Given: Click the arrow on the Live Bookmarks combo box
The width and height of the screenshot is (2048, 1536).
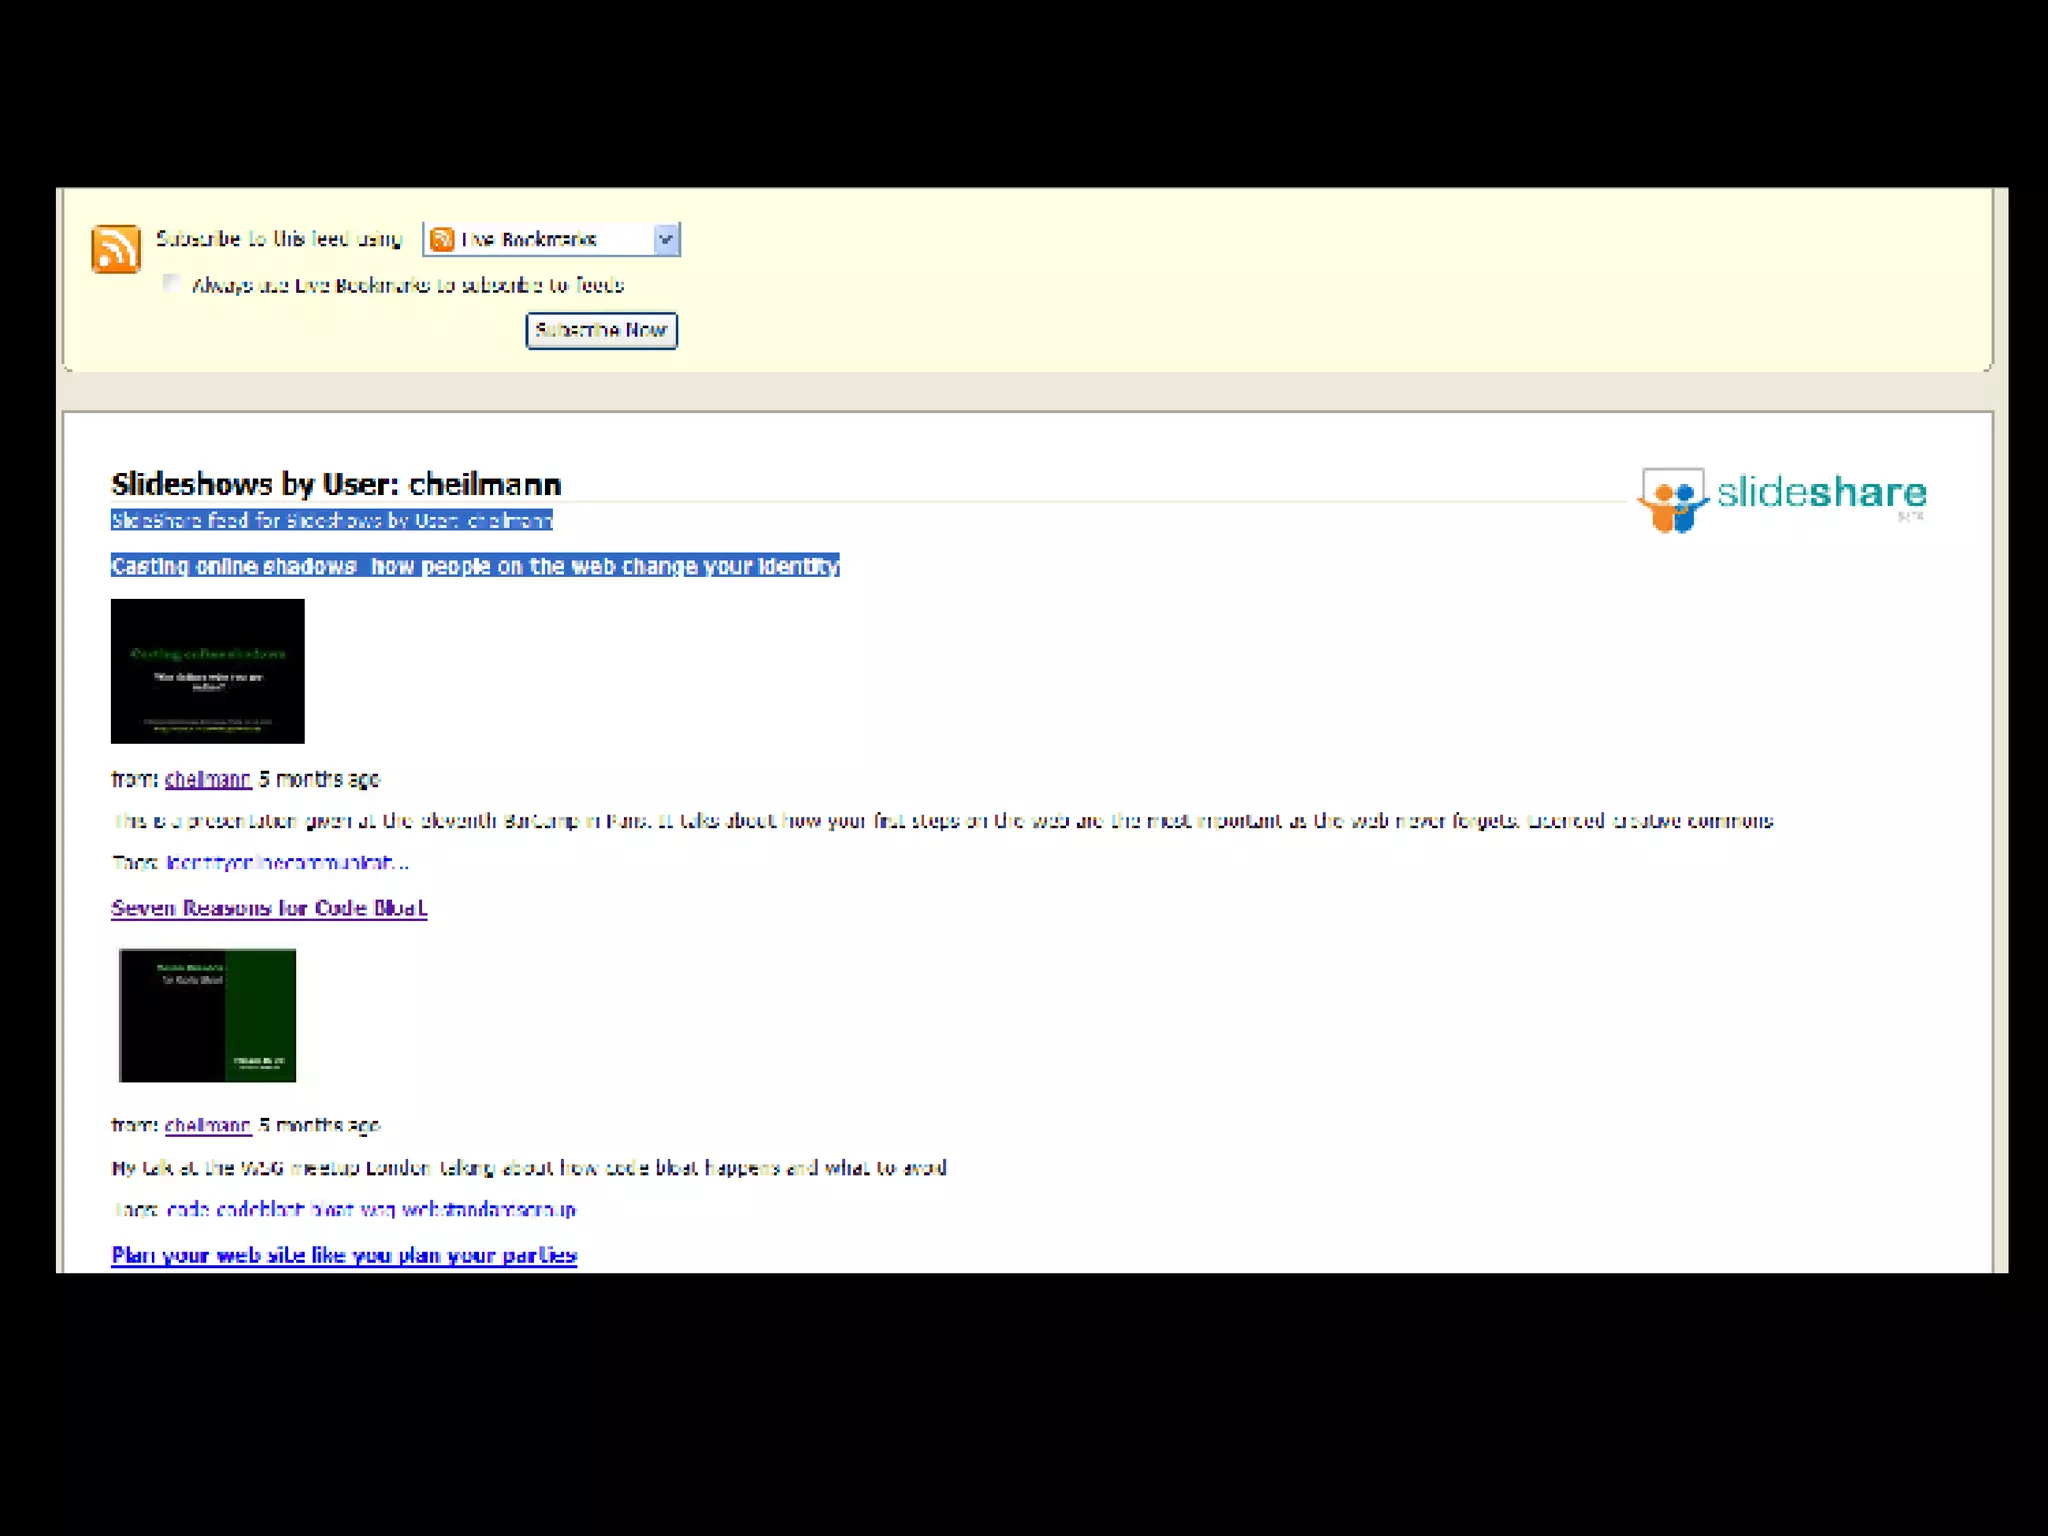Looking at the screenshot, I should (x=666, y=239).
